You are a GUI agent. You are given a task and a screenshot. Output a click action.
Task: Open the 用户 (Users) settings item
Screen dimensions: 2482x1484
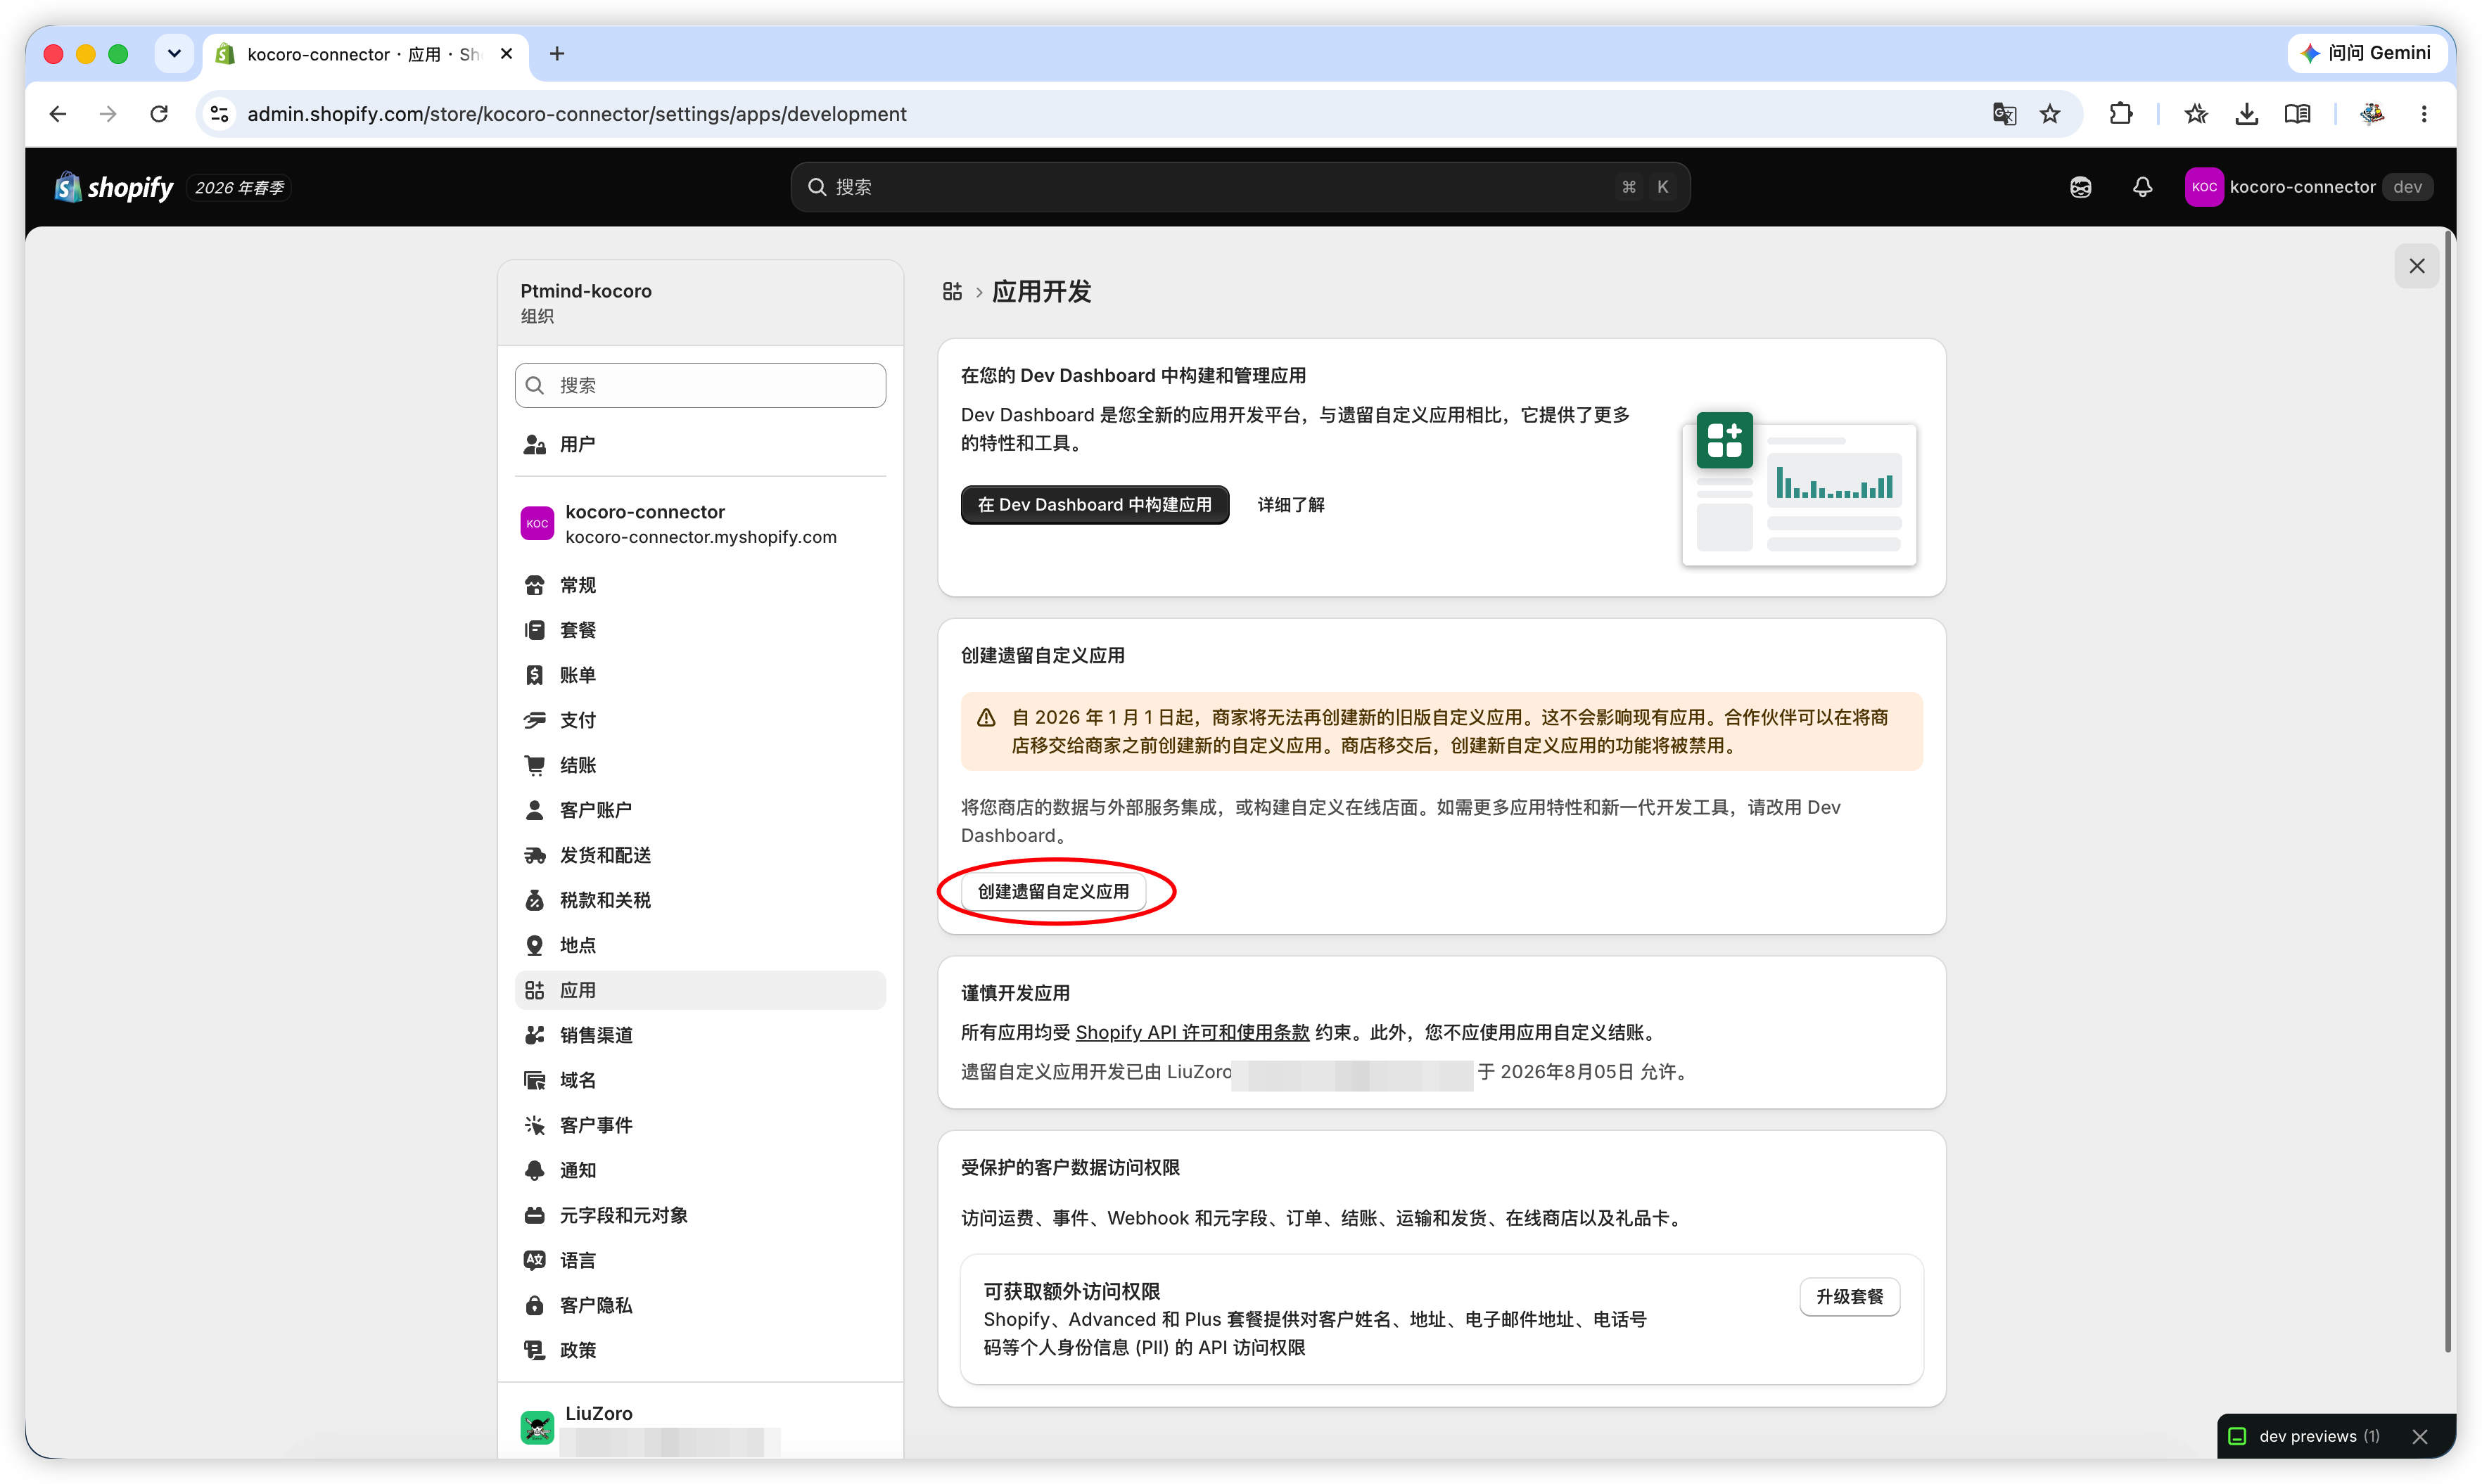click(699, 444)
